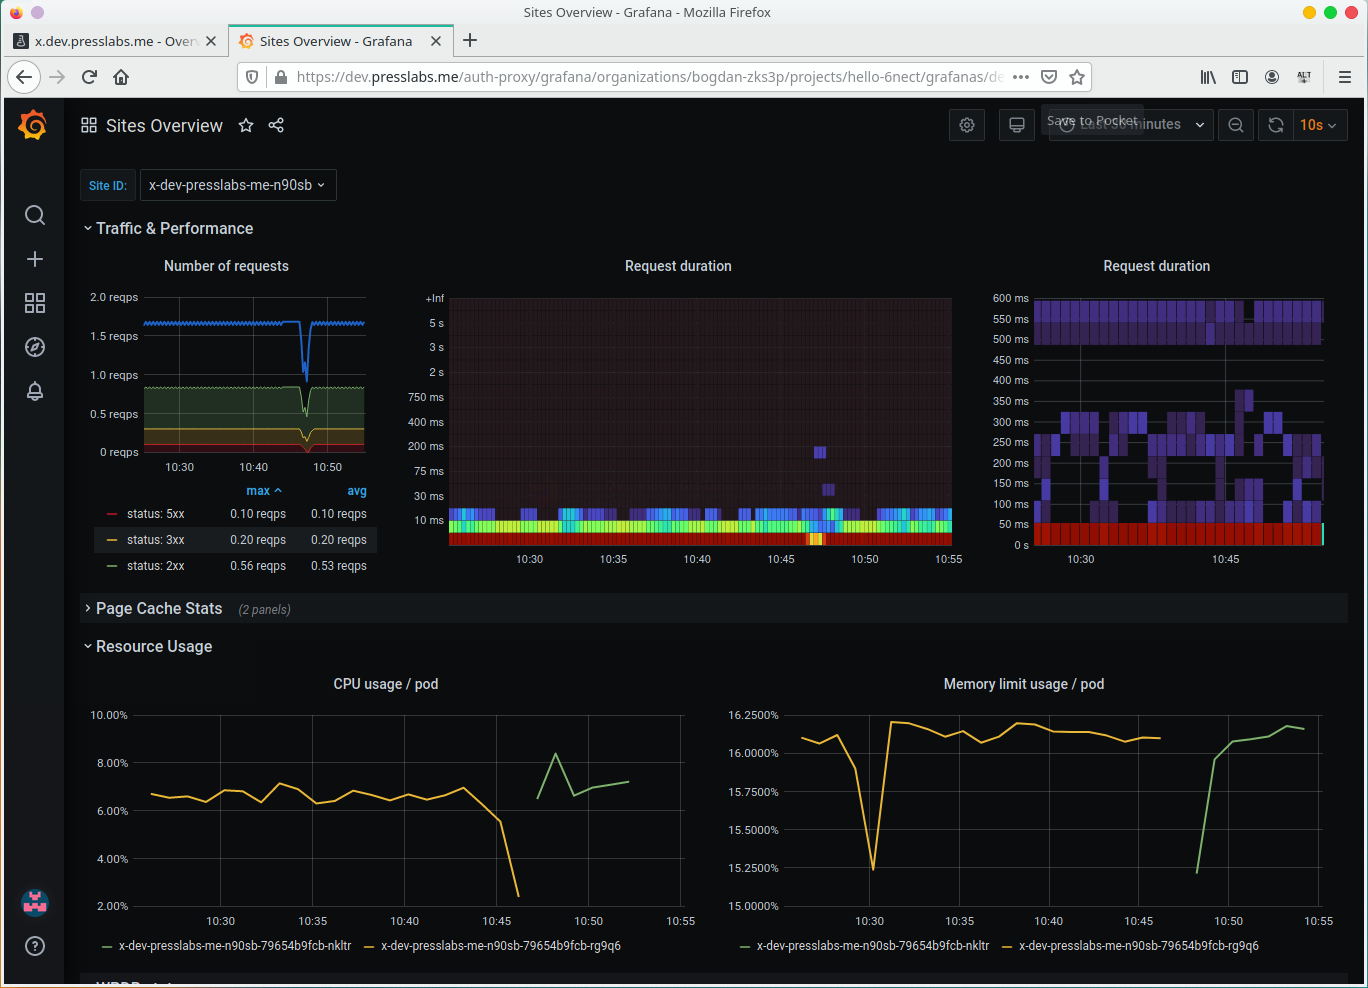1368x988 pixels.
Task: Open the Help question mark icon
Action: pos(35,946)
